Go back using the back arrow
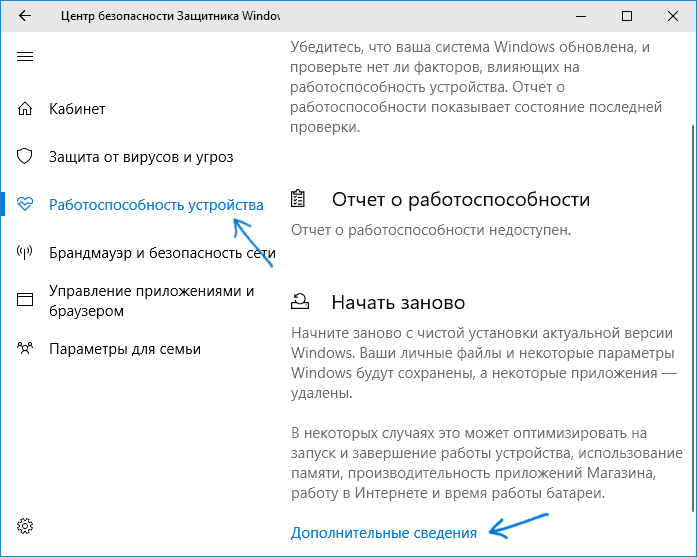 tap(25, 16)
